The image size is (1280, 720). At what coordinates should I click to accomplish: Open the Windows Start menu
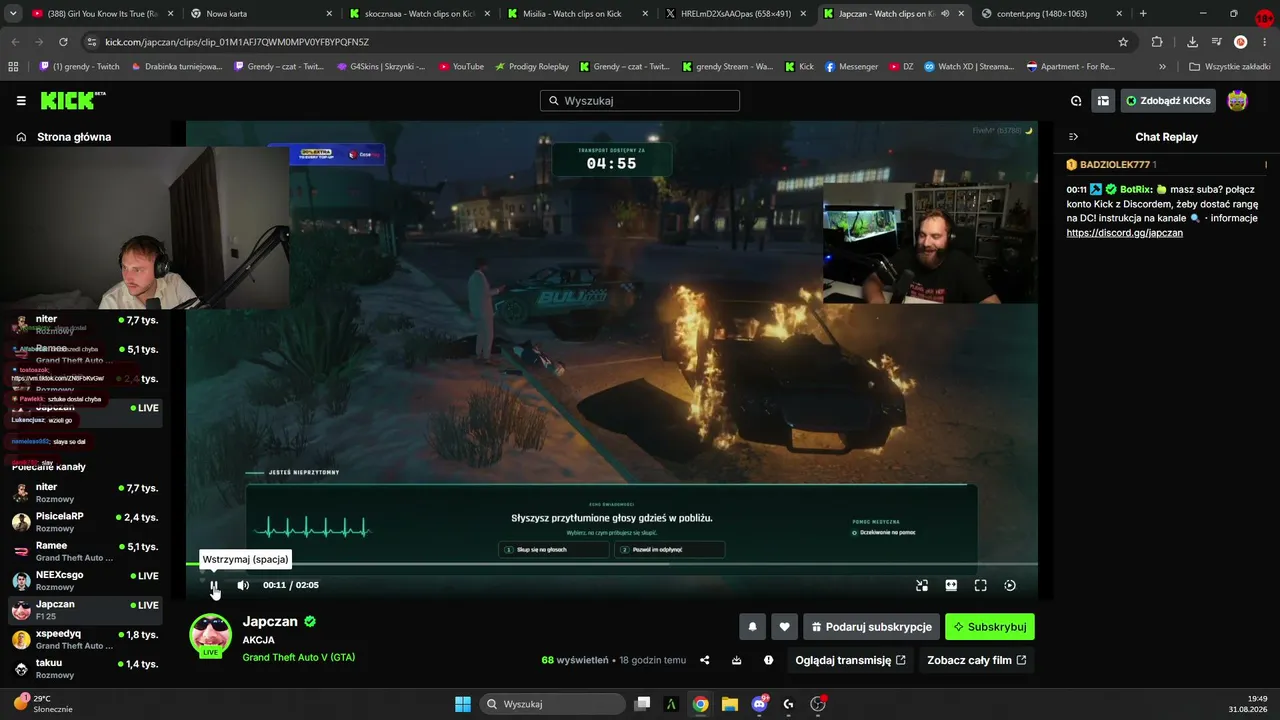pos(463,704)
